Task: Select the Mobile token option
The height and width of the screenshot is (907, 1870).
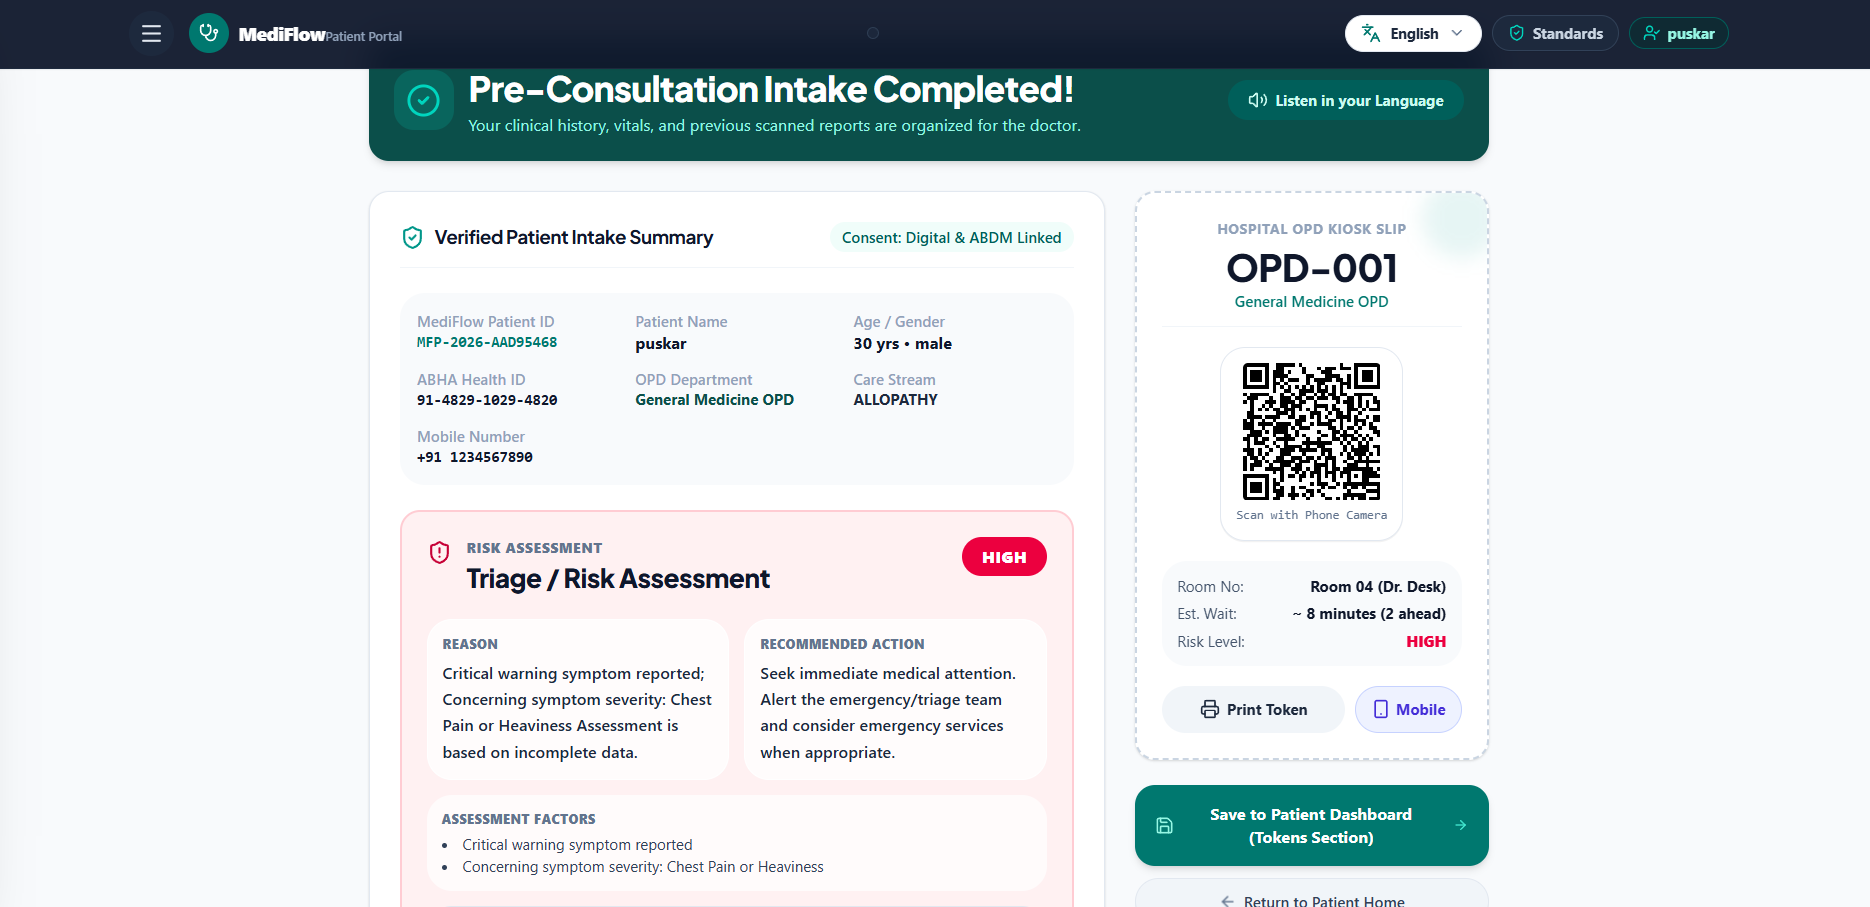Action: 1408,709
